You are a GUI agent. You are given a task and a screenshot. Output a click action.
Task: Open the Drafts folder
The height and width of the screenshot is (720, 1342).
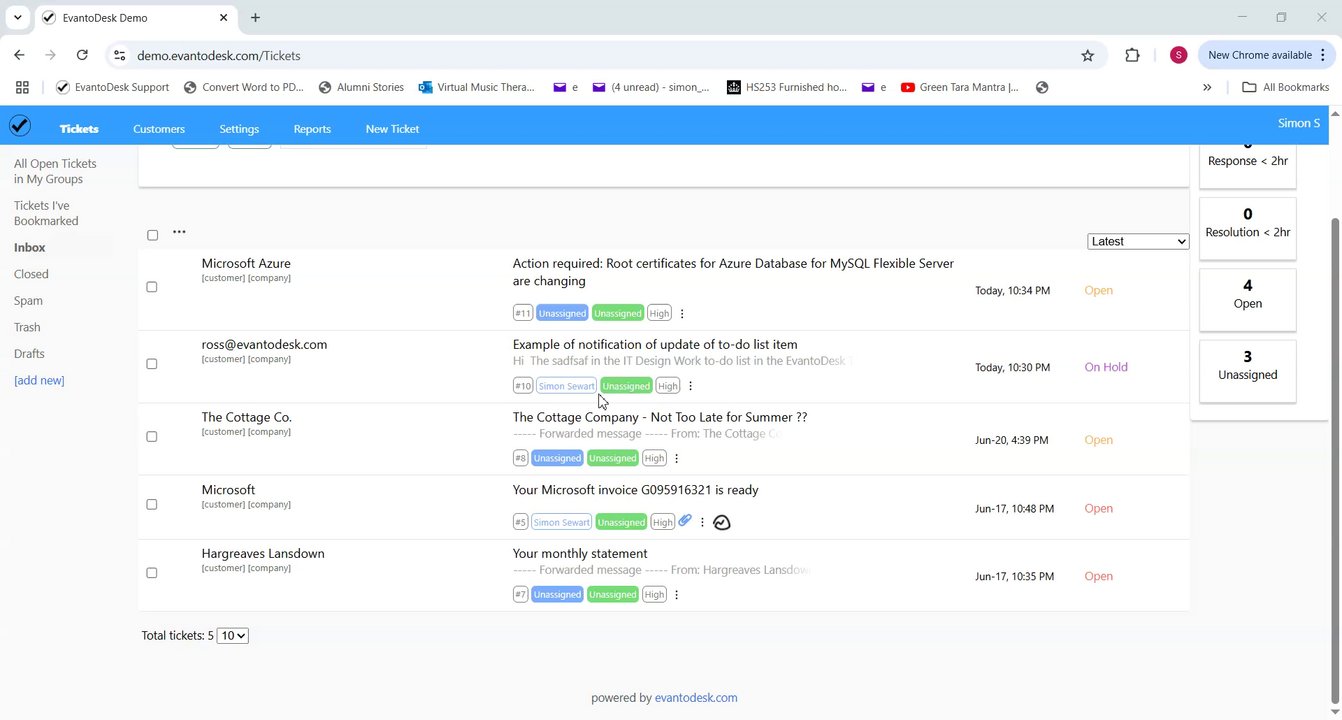(x=29, y=354)
